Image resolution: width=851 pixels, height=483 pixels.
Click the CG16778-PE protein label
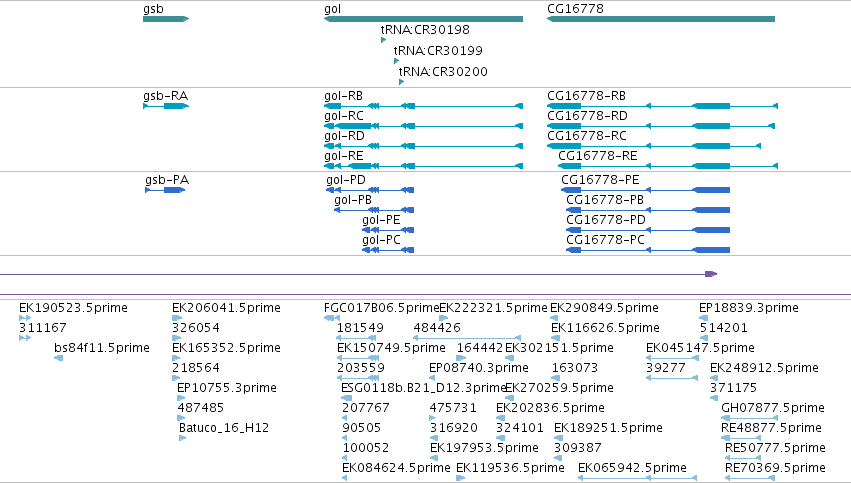600,180
